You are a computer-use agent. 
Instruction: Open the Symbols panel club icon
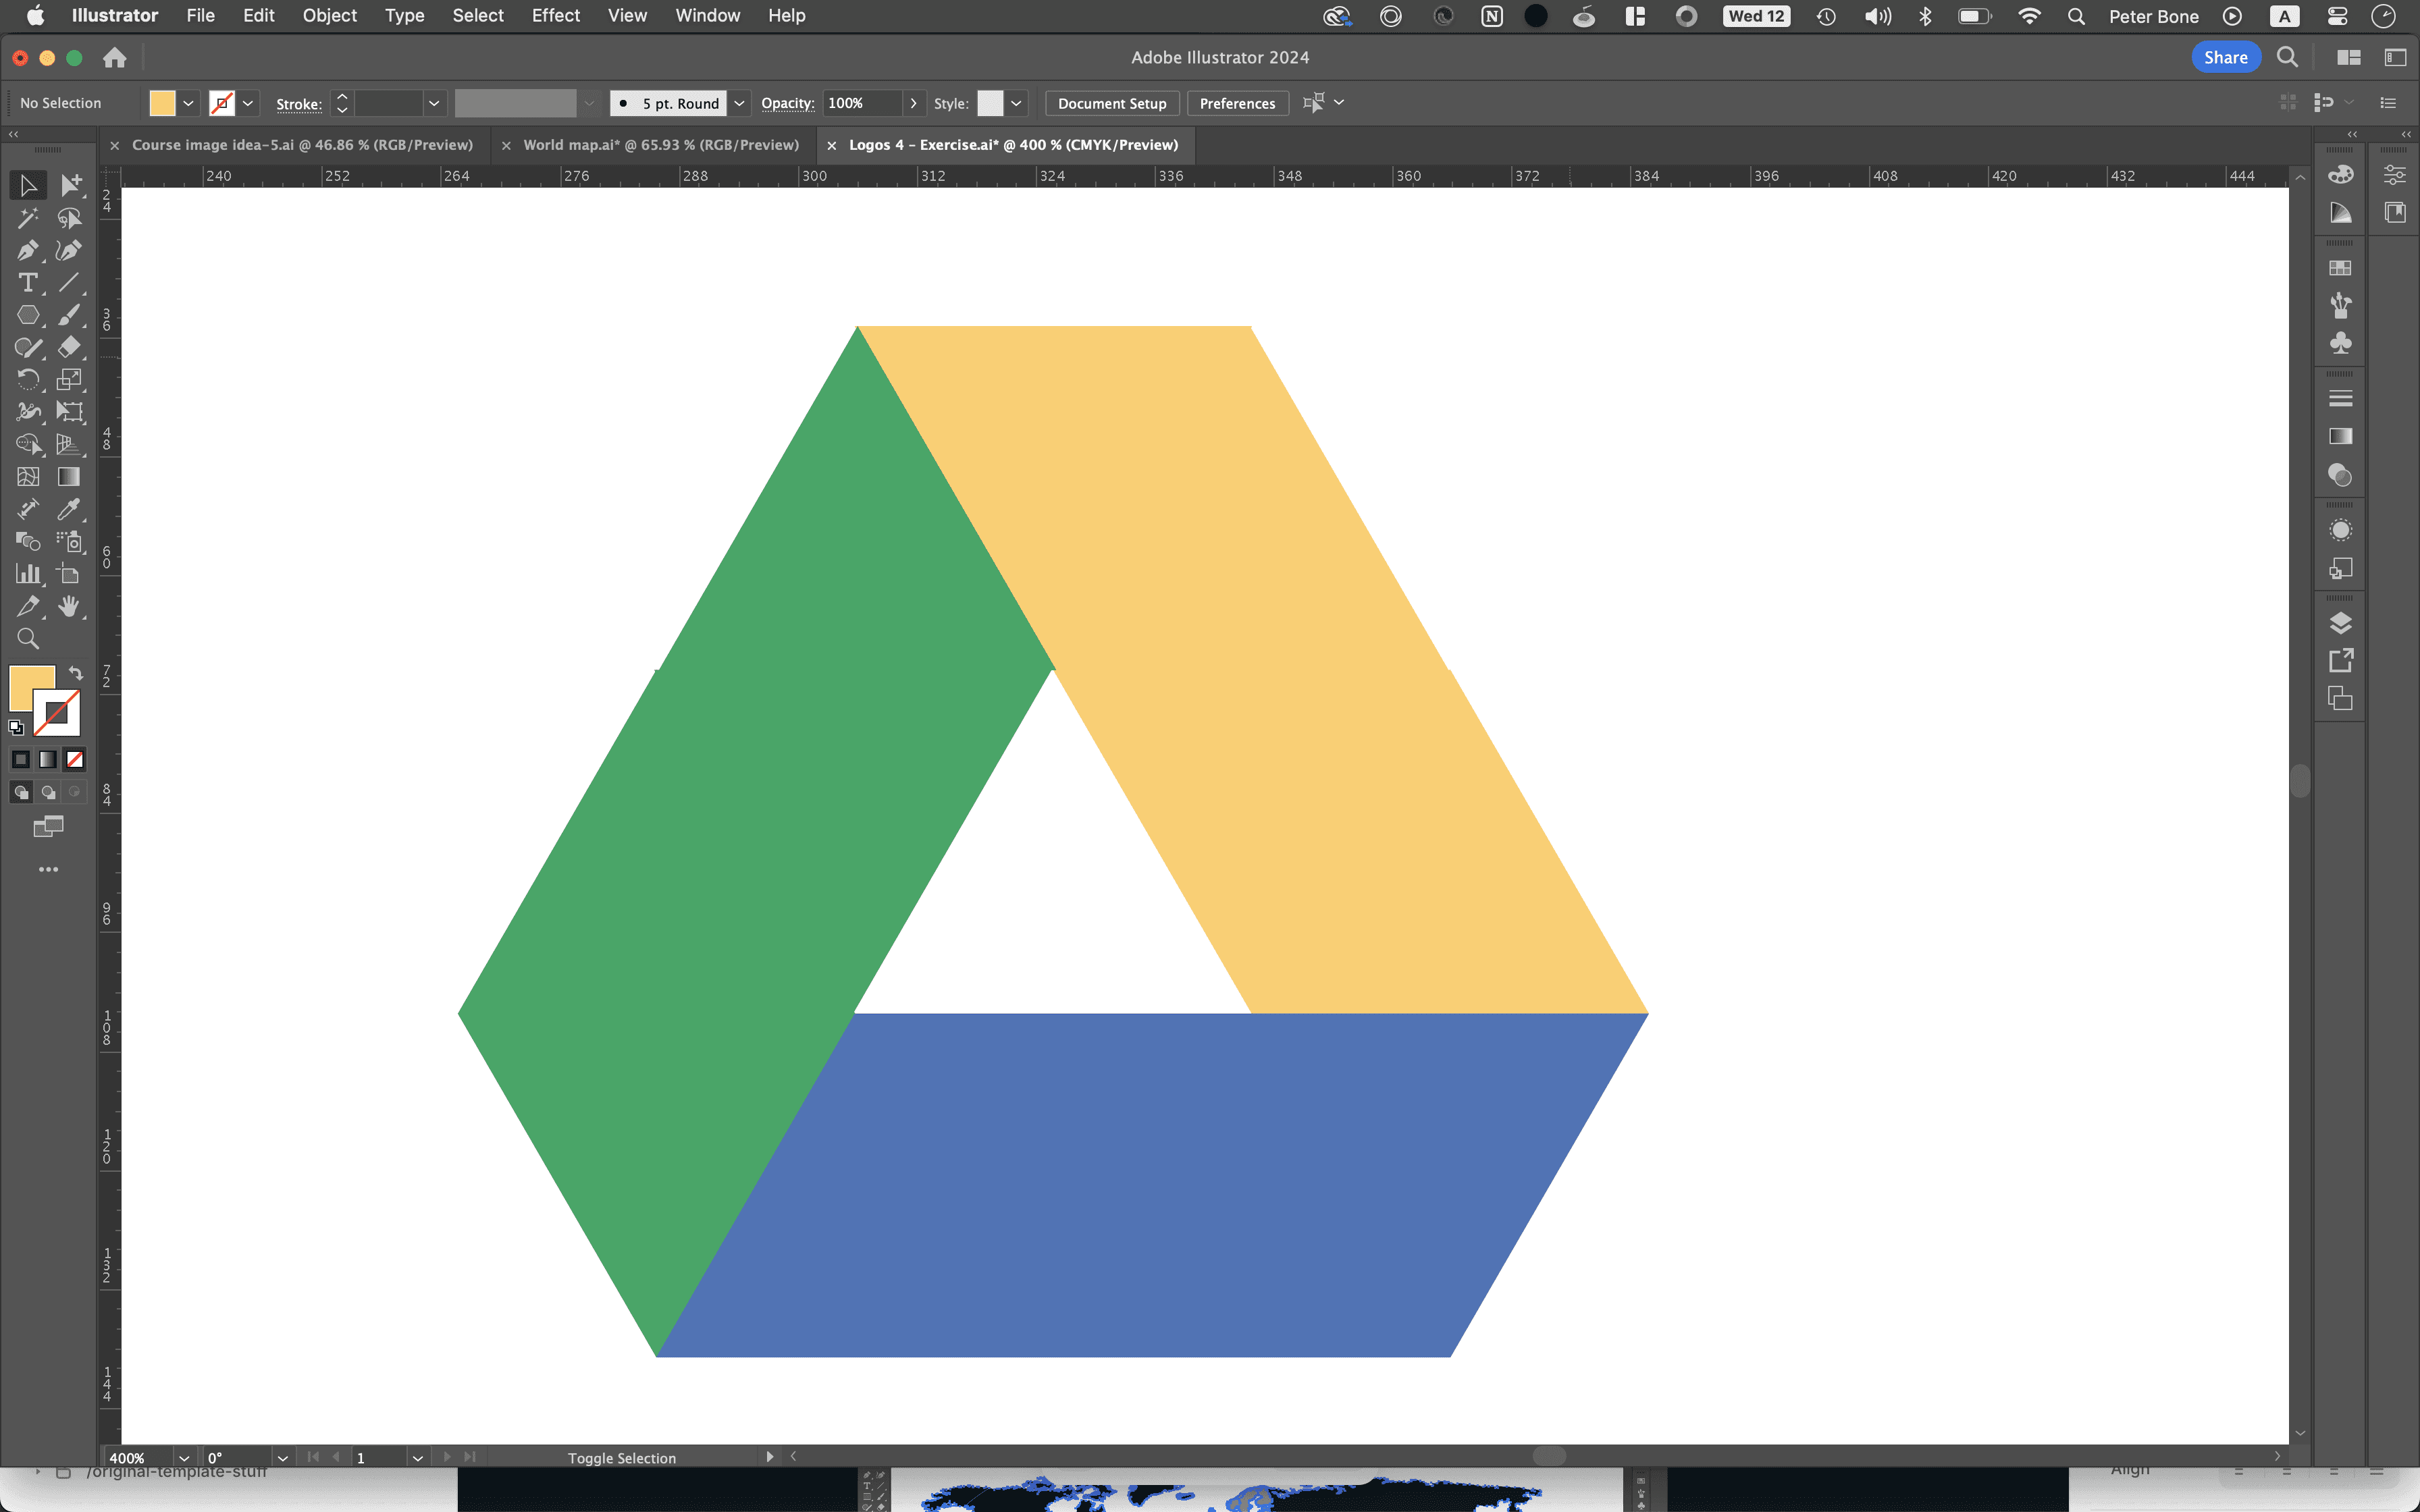click(x=2340, y=343)
